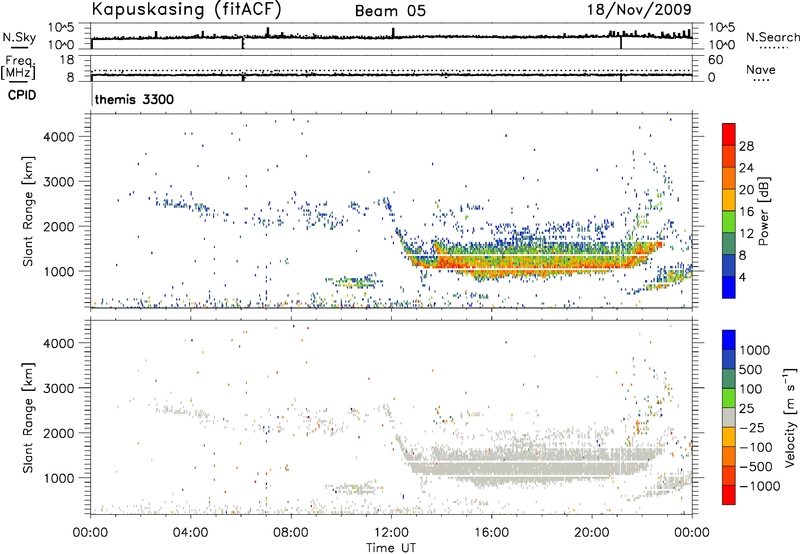Click the '28' value on the Power colorbar
Screen dimensions: 800x554
tap(746, 146)
